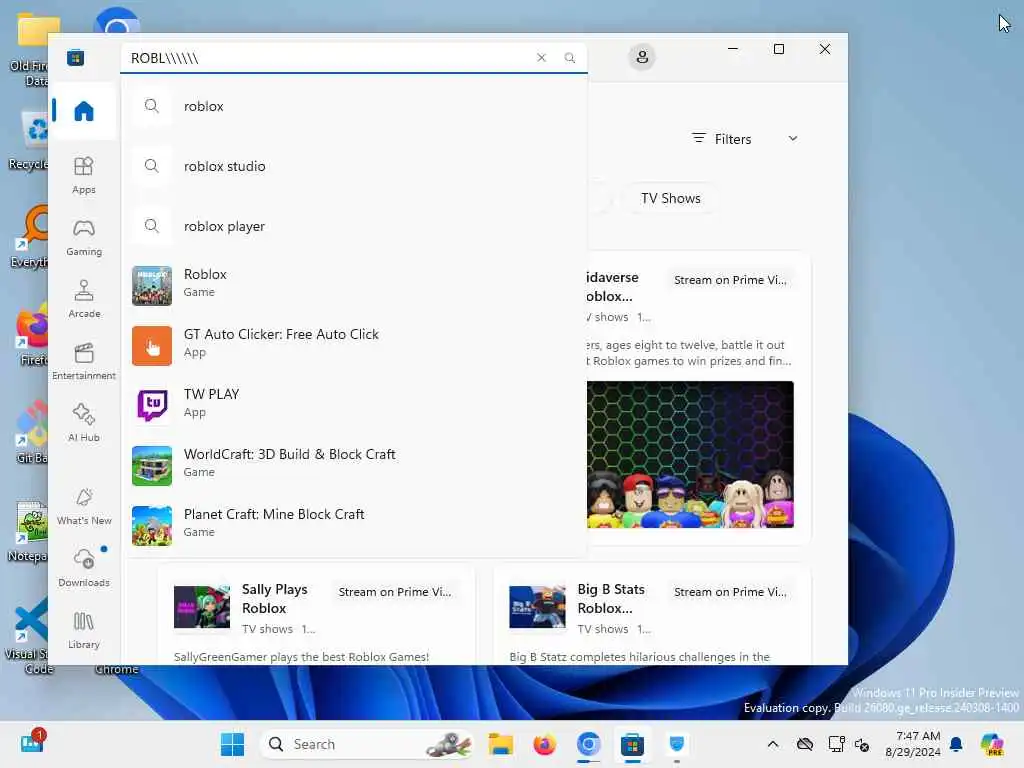The height and width of the screenshot is (768, 1024).
Task: Click the taskbar Search box
Action: click(367, 744)
